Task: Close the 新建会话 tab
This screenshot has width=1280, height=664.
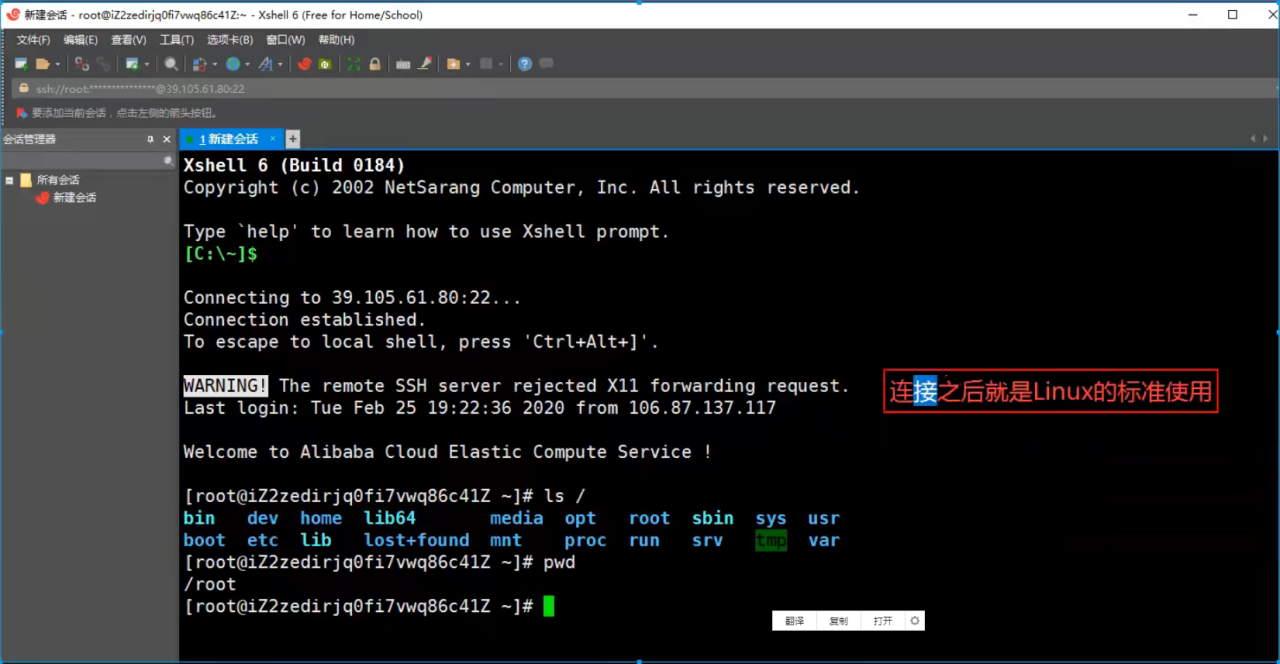Action: pos(271,139)
